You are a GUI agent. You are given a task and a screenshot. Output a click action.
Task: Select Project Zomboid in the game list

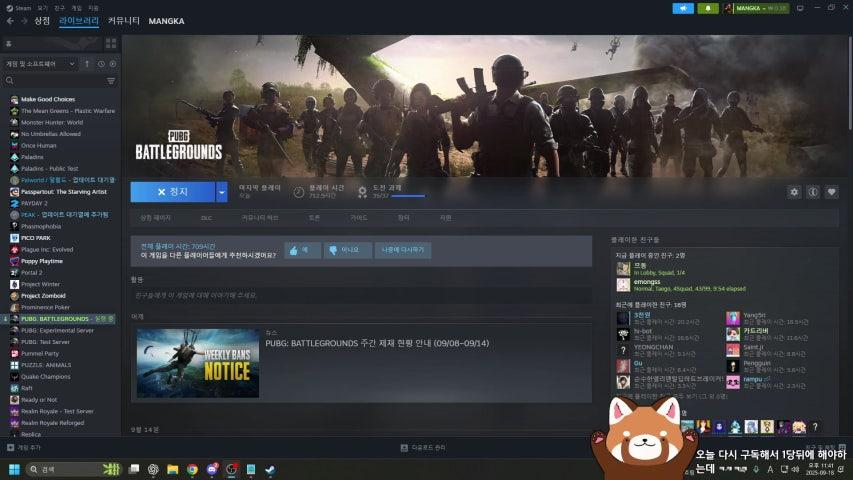coord(43,296)
